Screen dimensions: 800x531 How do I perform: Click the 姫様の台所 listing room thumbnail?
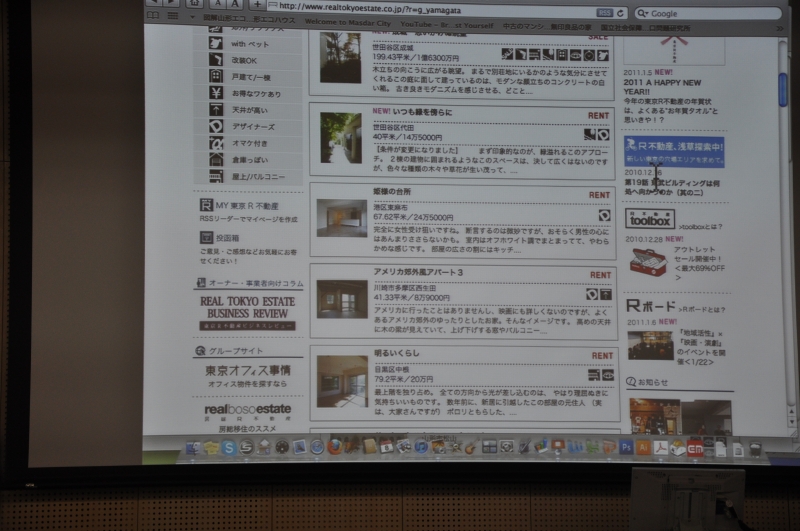(x=342, y=217)
